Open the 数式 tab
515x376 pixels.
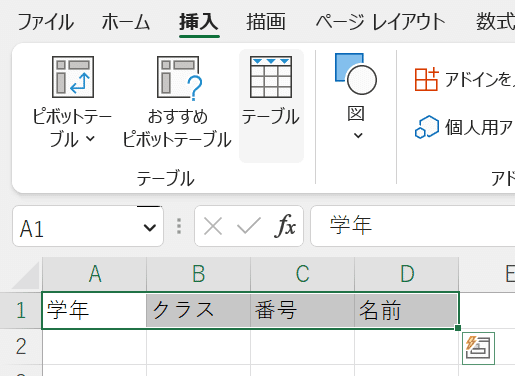tap(495, 22)
